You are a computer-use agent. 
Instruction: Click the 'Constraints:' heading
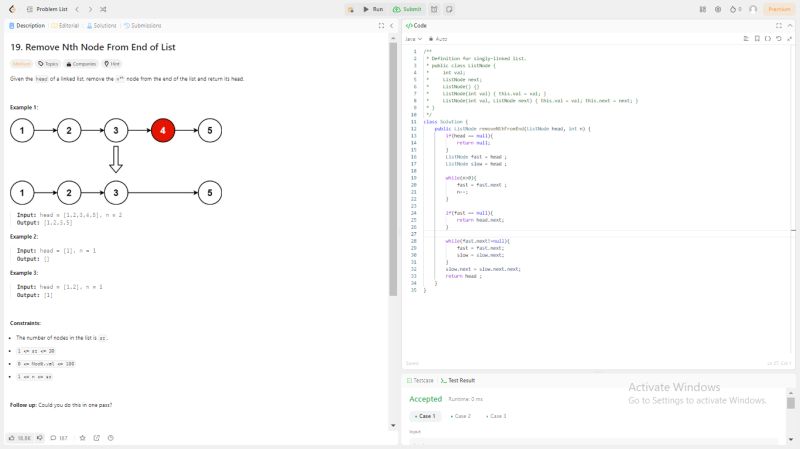tap(26, 323)
